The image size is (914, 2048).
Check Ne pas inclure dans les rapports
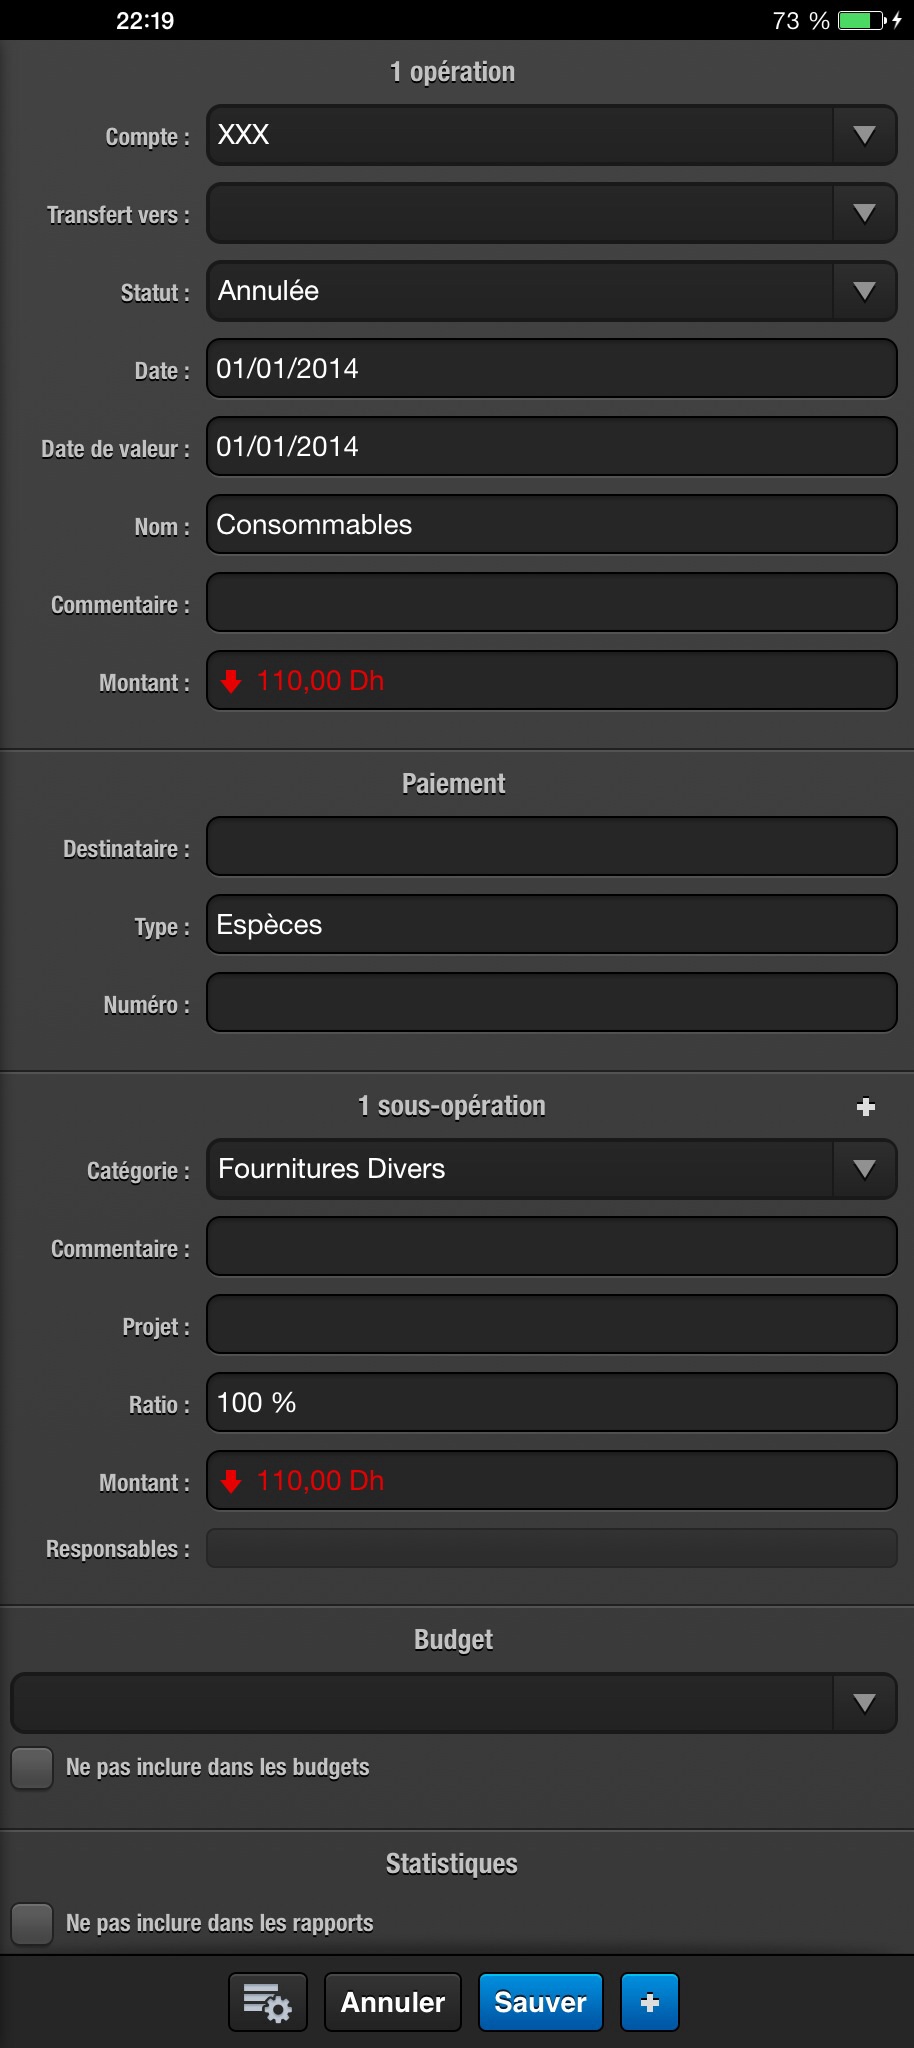[32, 1924]
